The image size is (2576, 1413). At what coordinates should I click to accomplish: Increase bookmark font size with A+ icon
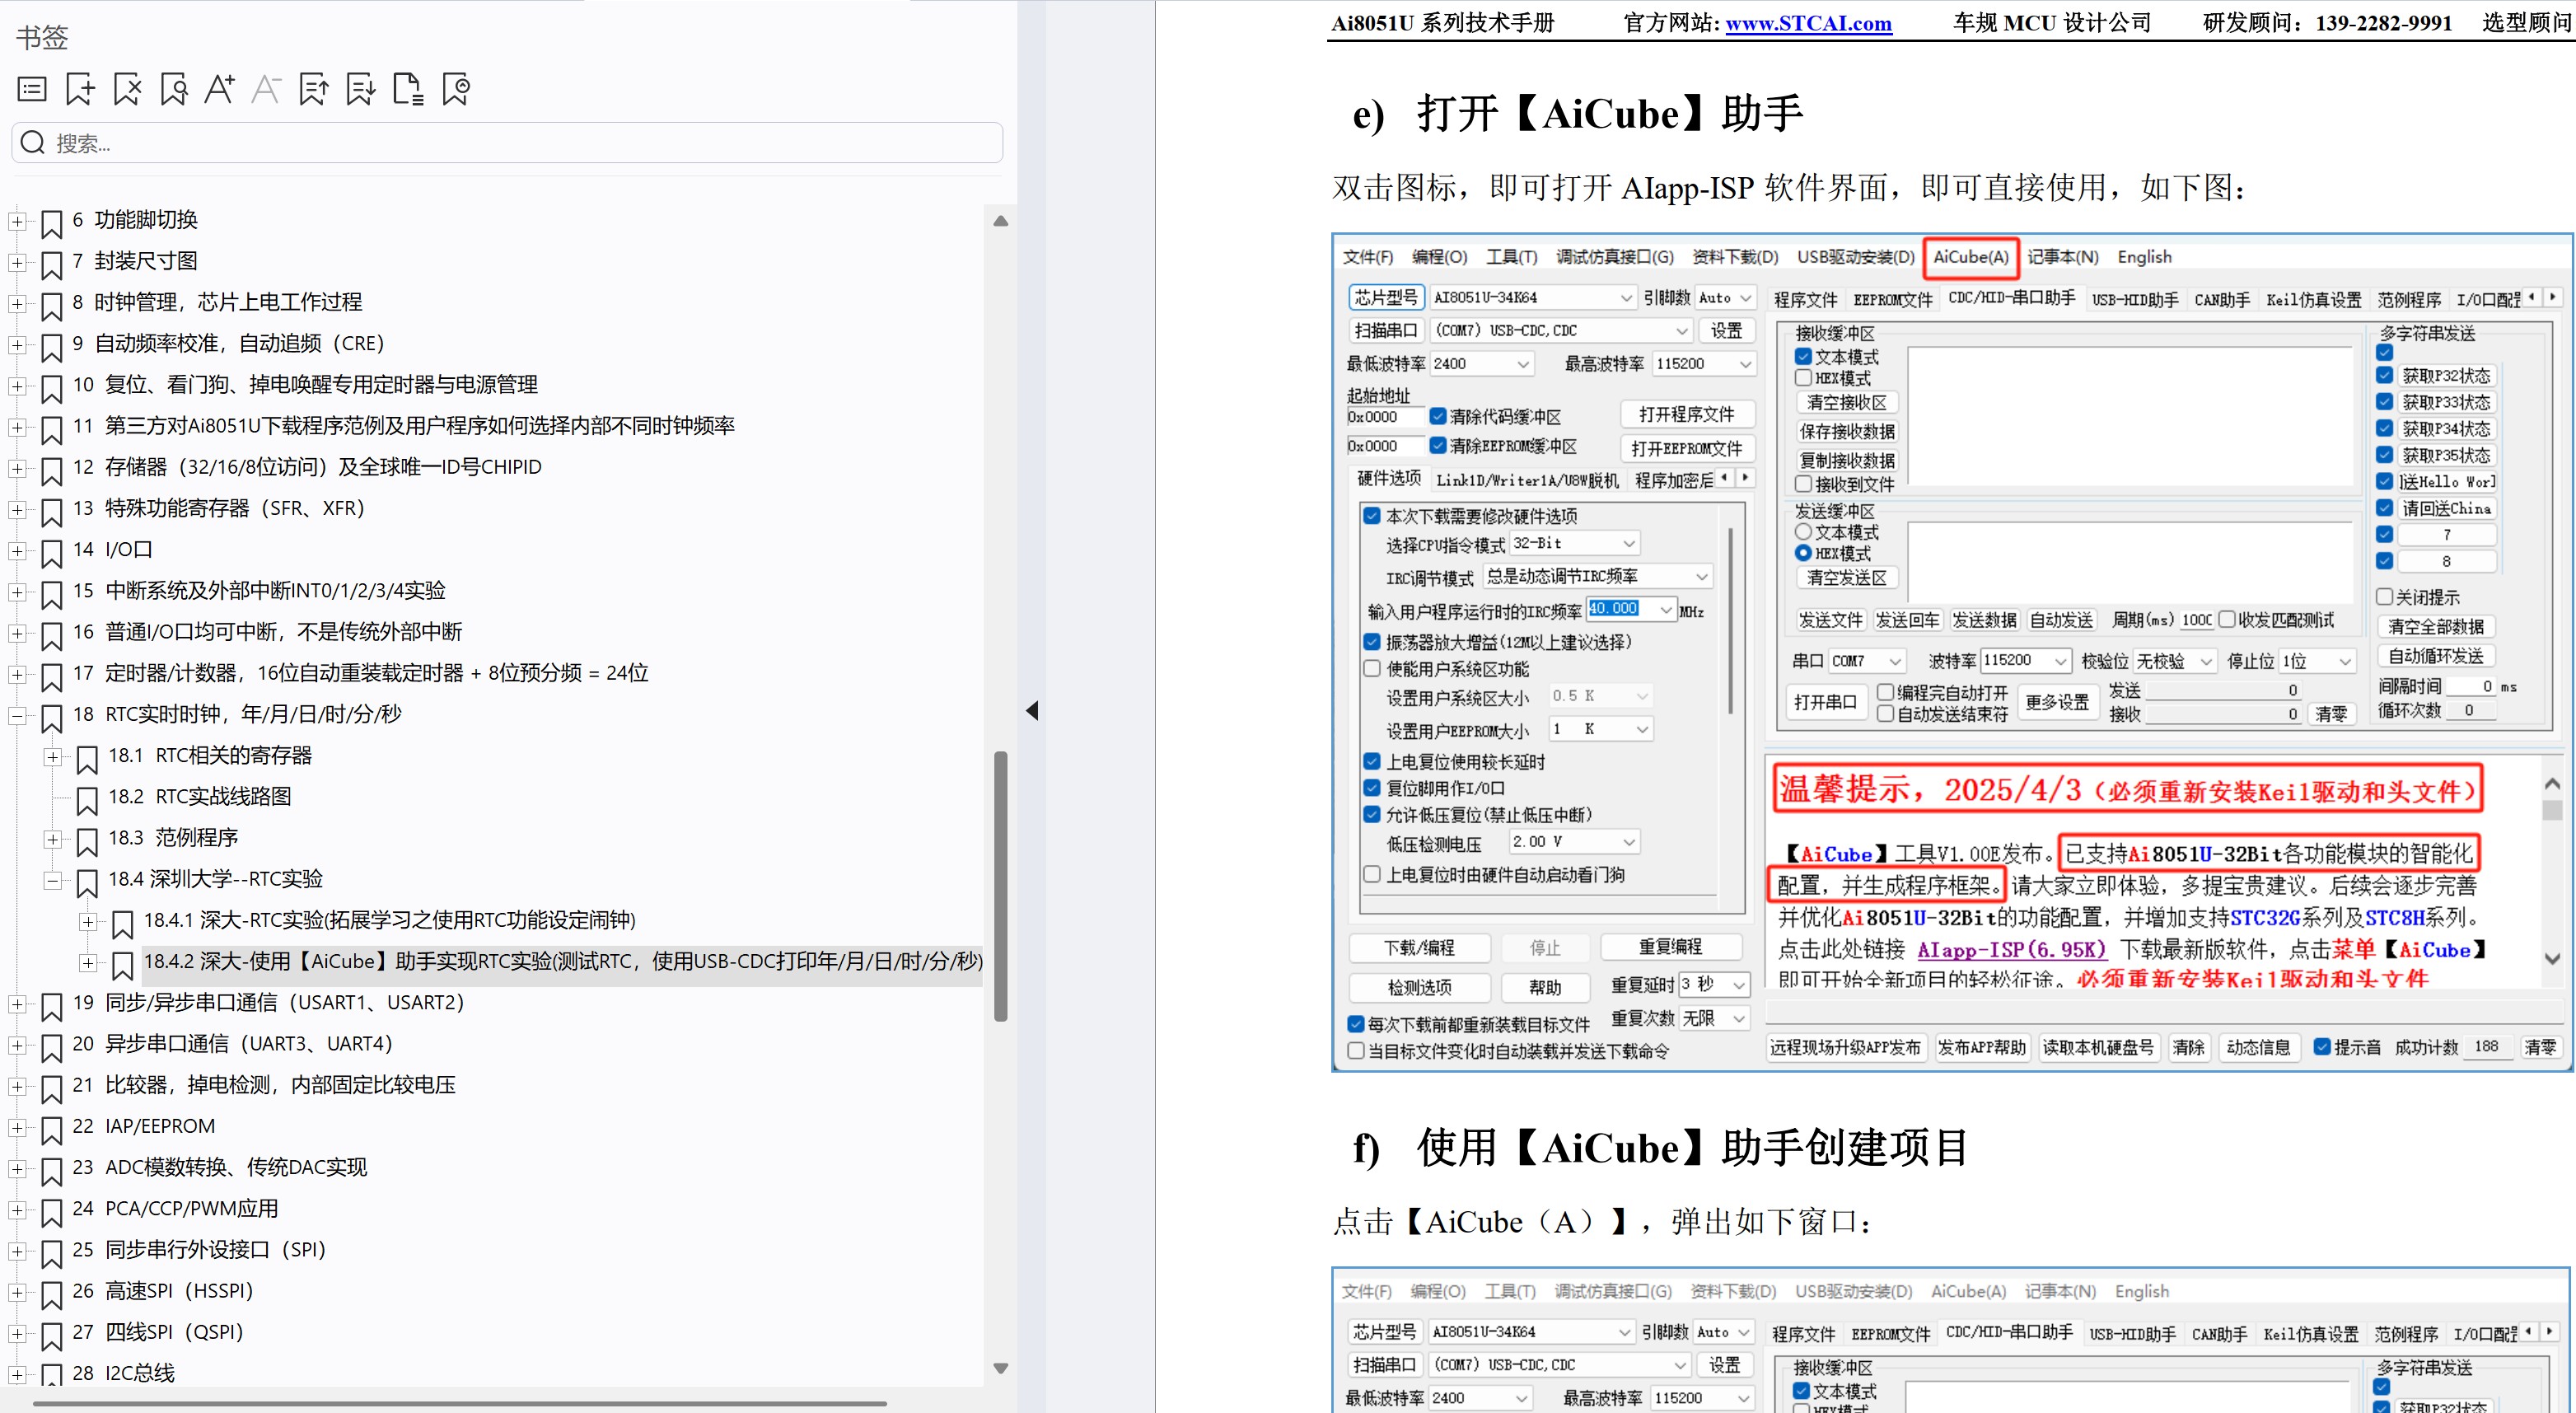(219, 90)
